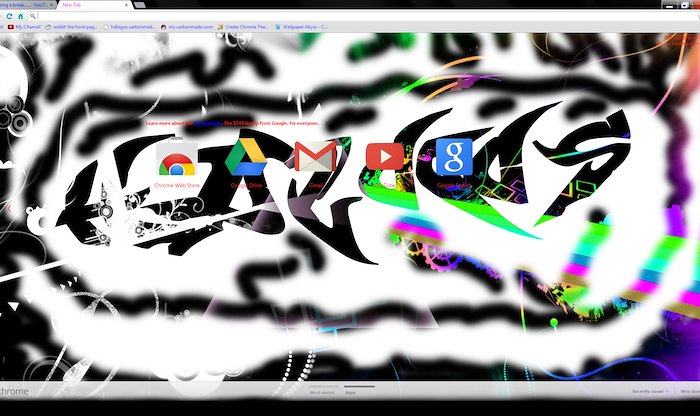This screenshot has width=700, height=416.
Task: Open the Chrome Web Store app
Action: [177, 163]
